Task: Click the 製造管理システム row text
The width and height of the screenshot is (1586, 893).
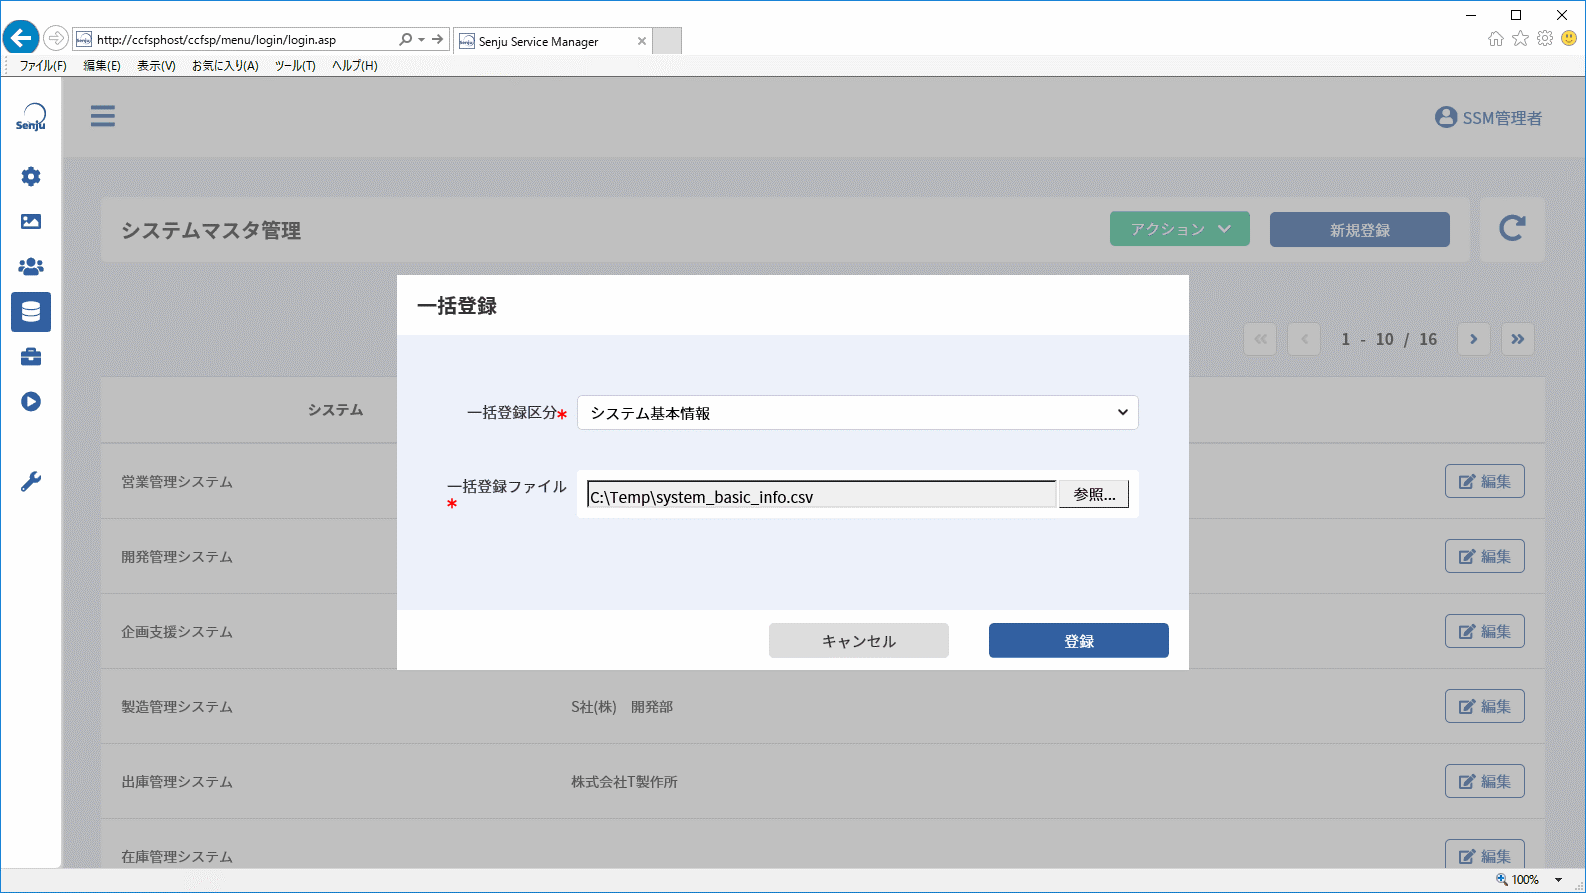Action: tap(177, 707)
